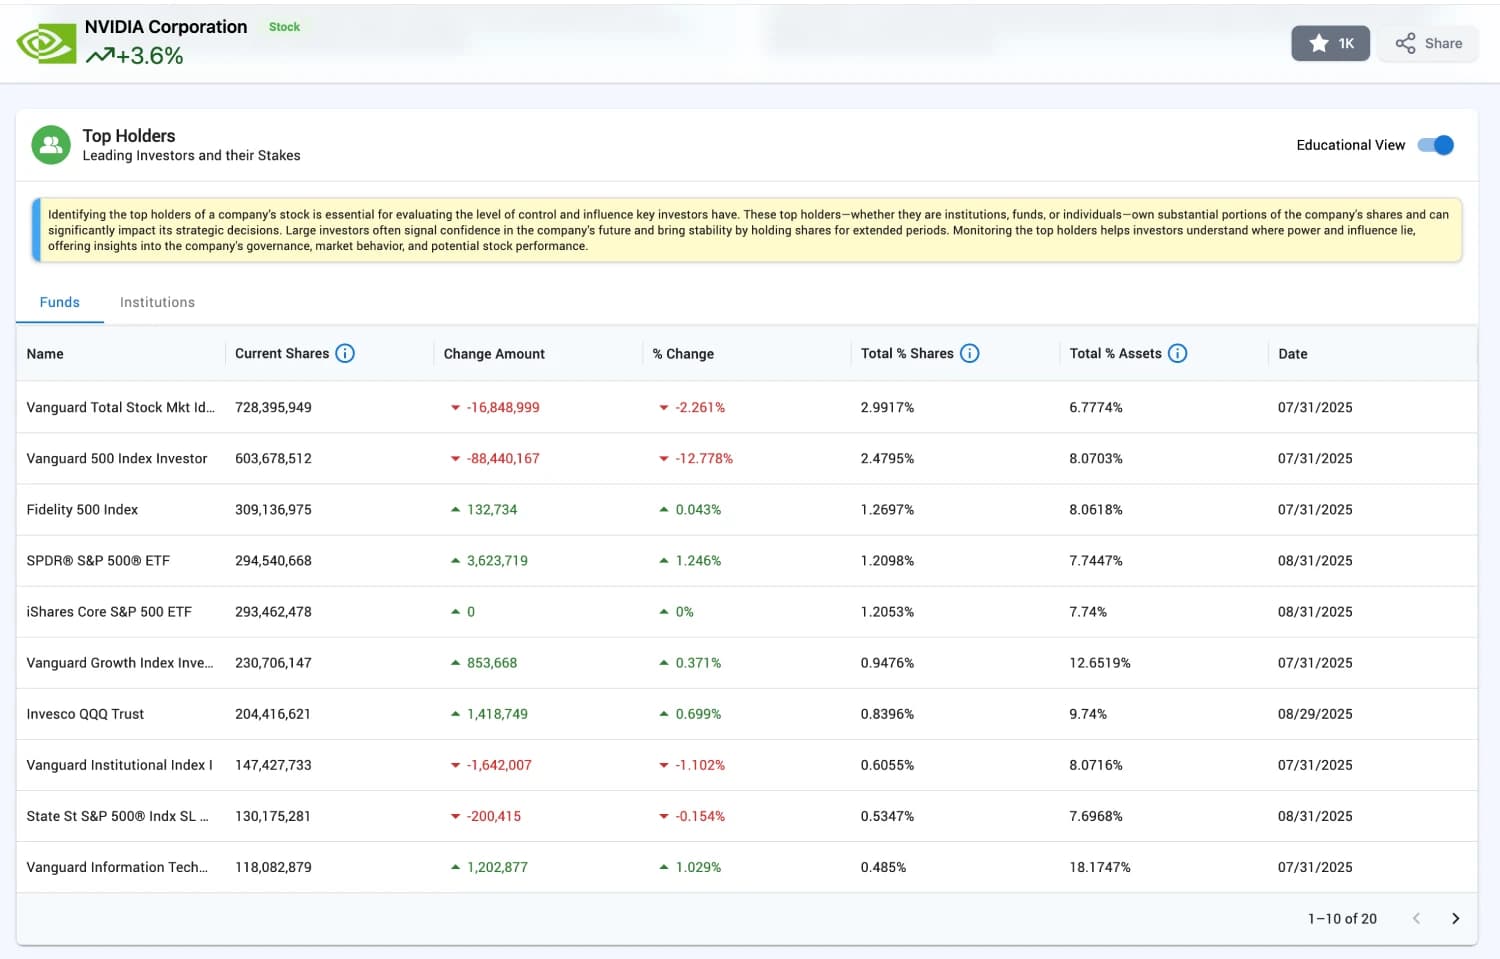Select the Invesco QQQ Trust row
The image size is (1500, 959).
click(x=85, y=714)
